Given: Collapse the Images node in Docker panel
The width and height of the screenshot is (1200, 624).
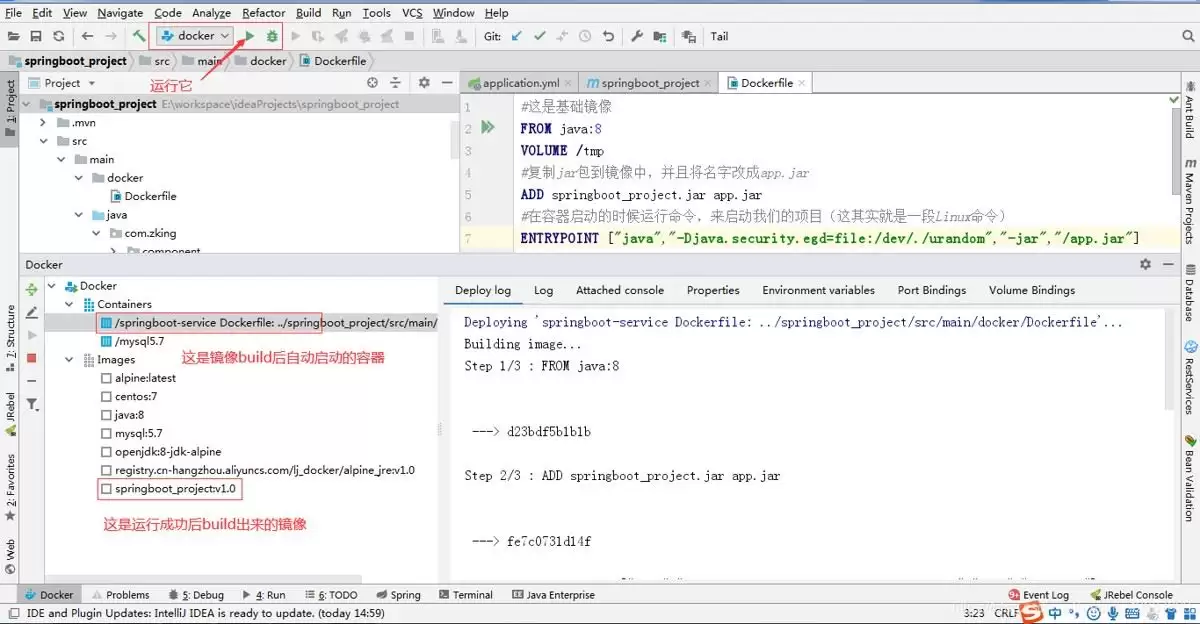Looking at the screenshot, I should point(69,359).
